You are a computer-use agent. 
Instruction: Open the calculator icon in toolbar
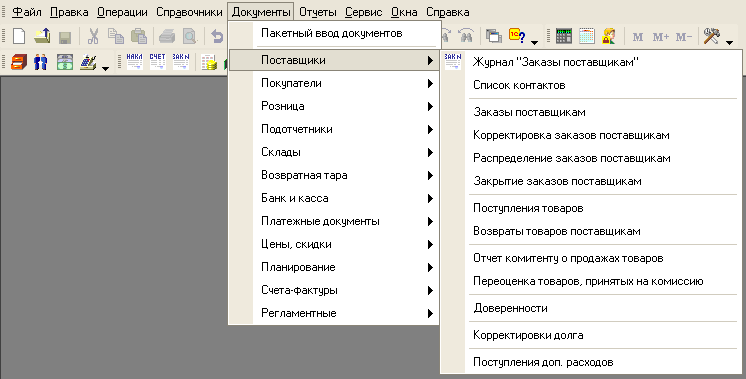pos(564,37)
